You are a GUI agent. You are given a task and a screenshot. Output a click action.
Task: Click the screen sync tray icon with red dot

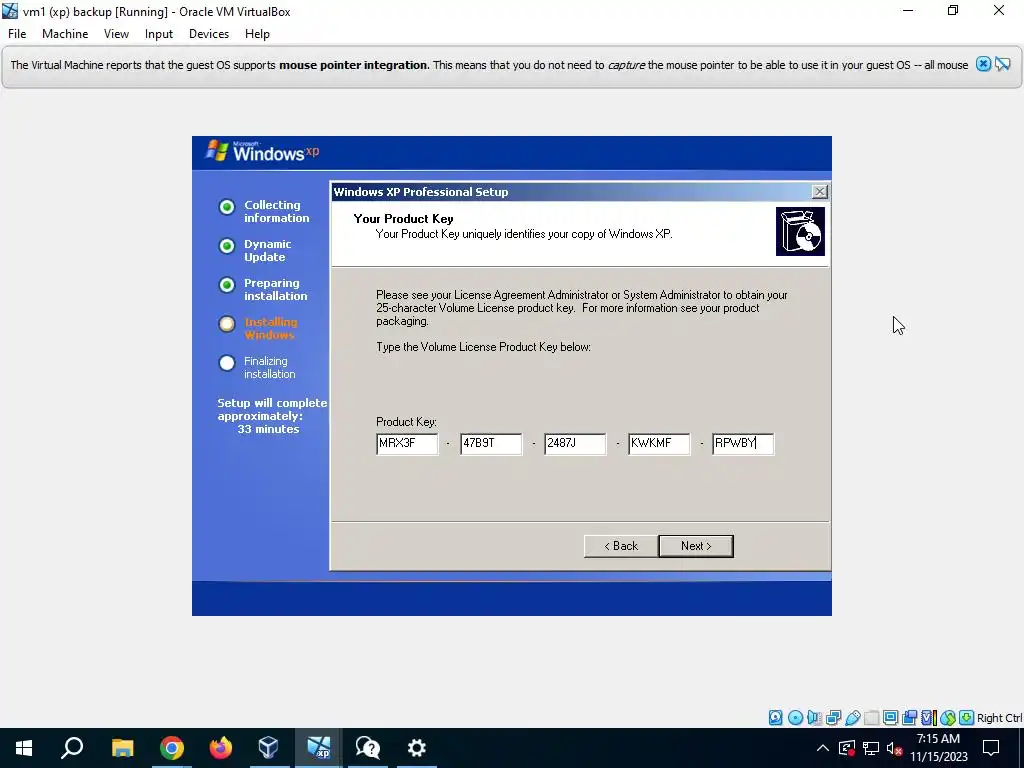pyautogui.click(x=846, y=748)
